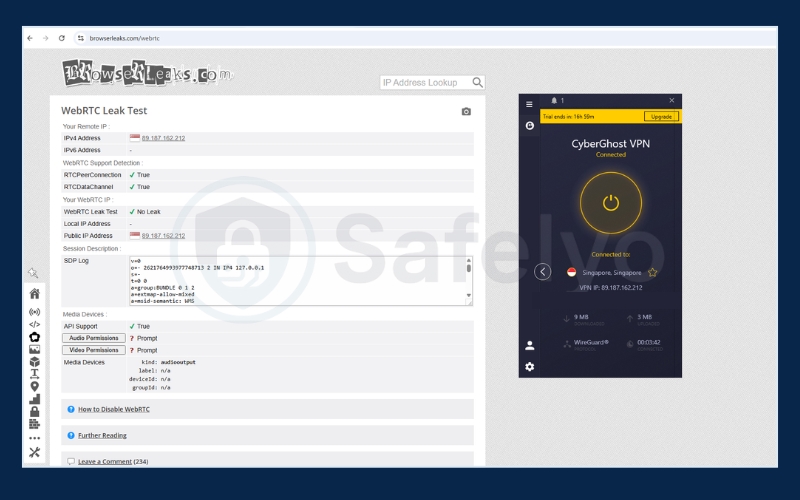Click the API Support row label
800x500 pixels.
click(x=81, y=326)
